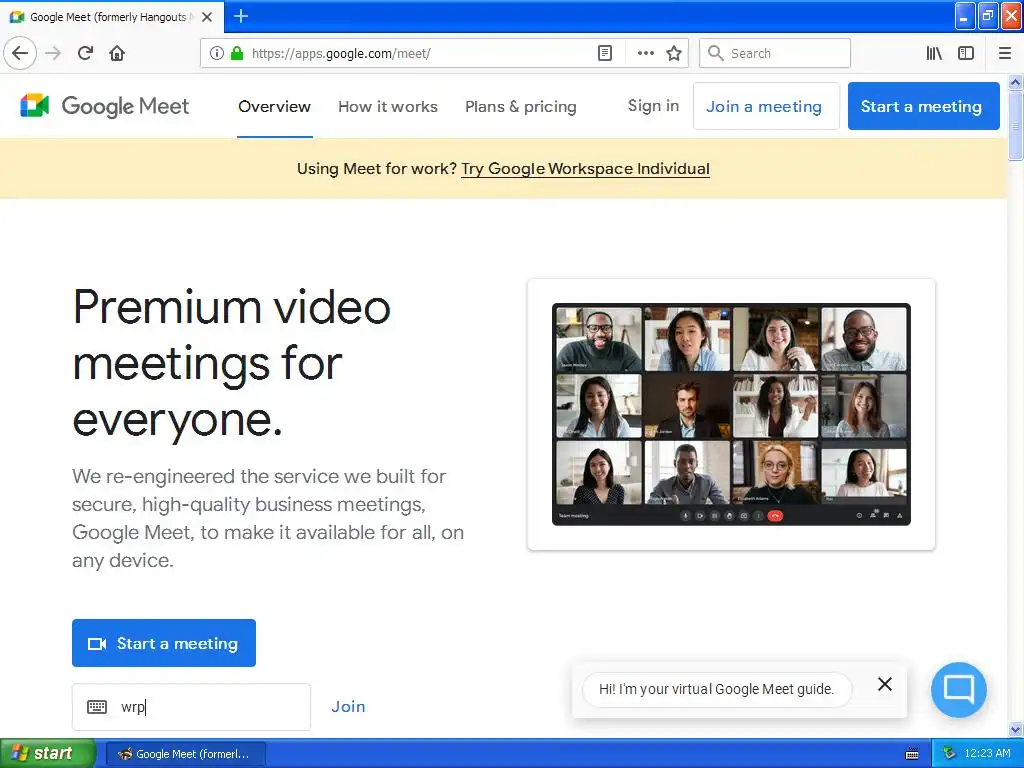Select the Google Meet browser tab title

(110, 17)
